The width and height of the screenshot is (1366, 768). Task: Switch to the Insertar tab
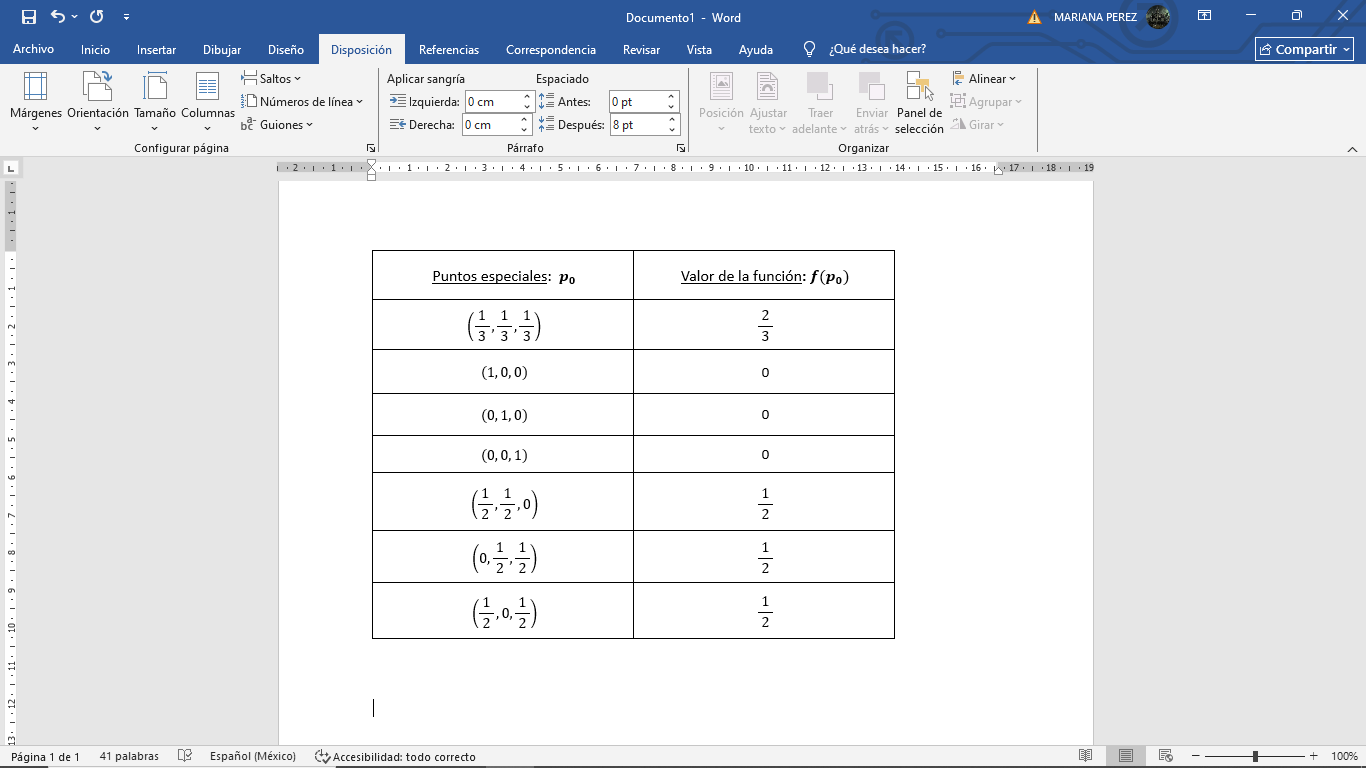point(156,50)
